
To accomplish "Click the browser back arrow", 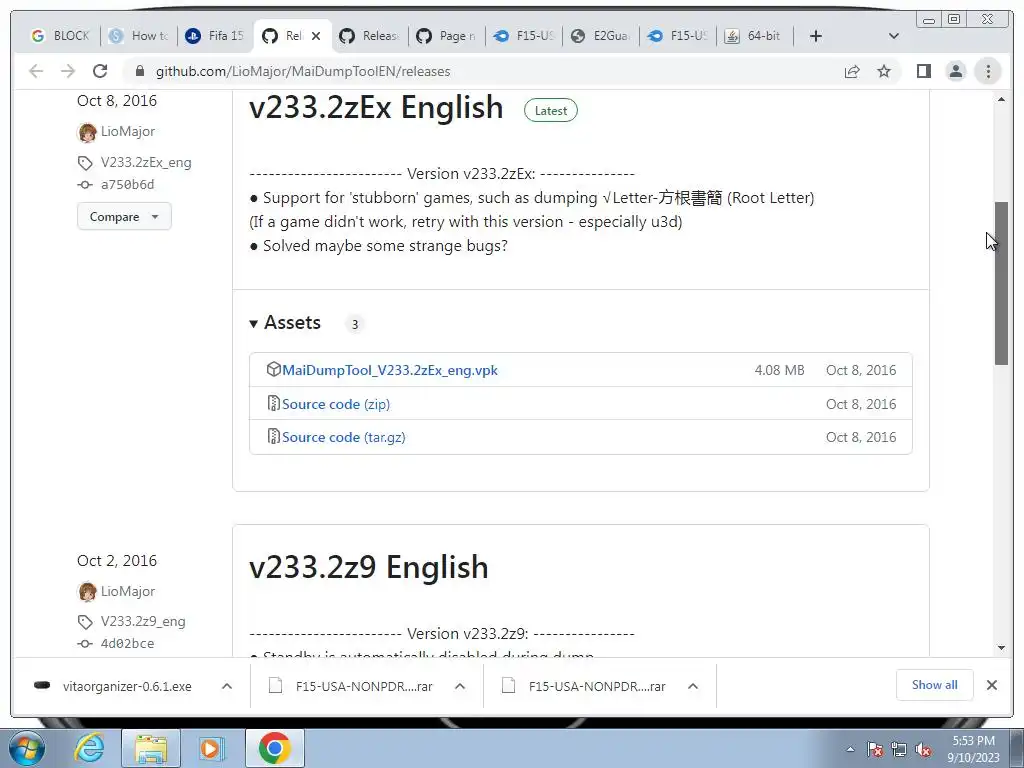I will (x=36, y=71).
